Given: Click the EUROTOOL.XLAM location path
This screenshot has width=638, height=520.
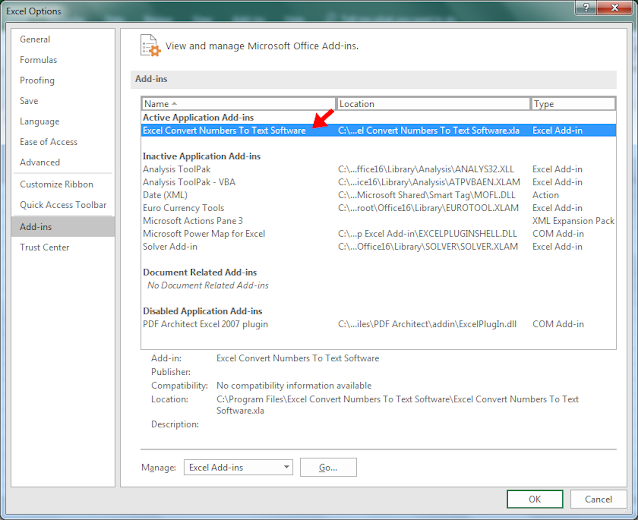Looking at the screenshot, I should (428, 208).
